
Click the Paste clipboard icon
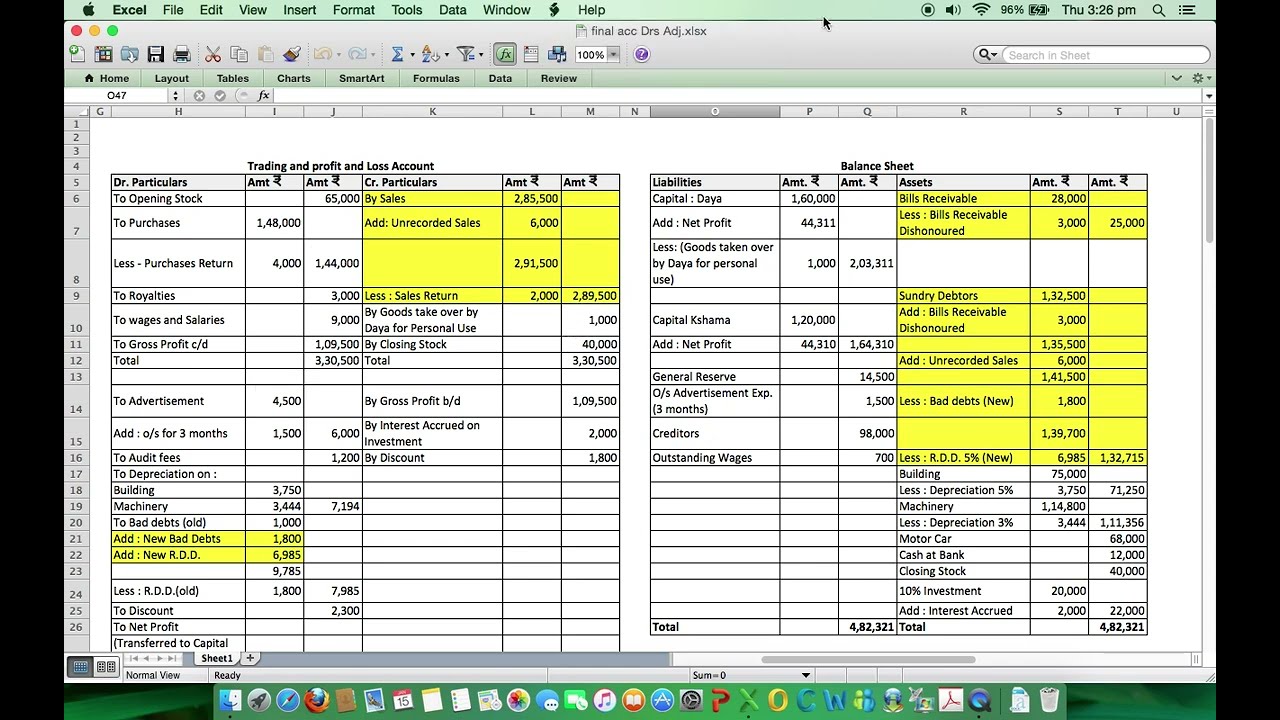pyautogui.click(x=265, y=54)
